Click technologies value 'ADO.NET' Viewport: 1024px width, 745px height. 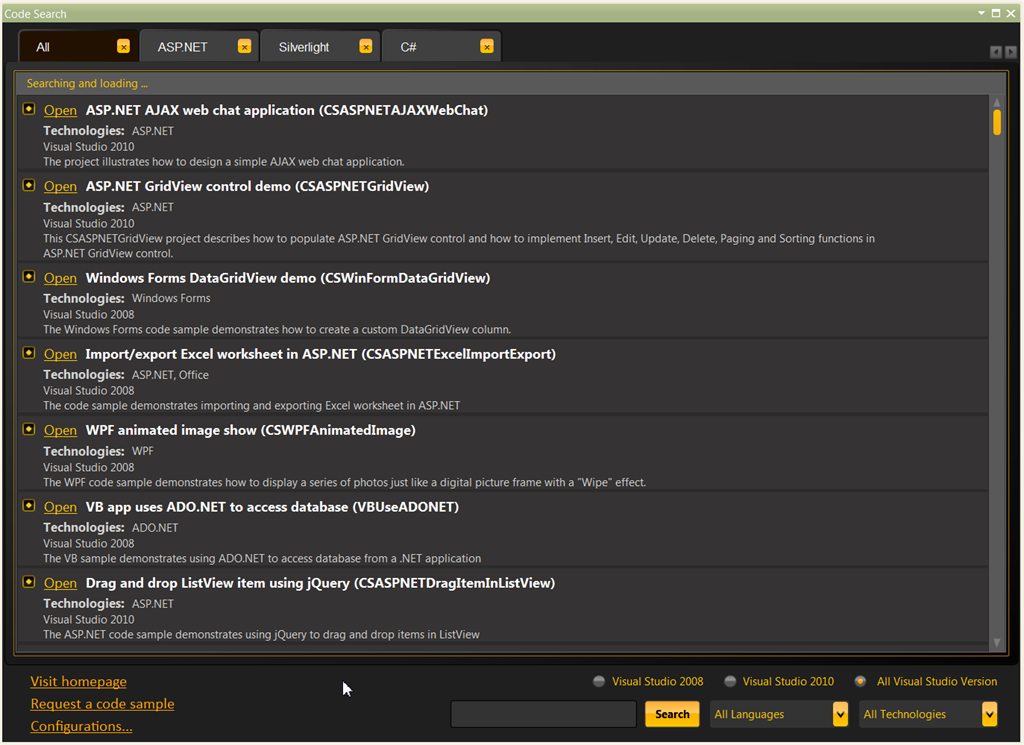[x=155, y=528]
